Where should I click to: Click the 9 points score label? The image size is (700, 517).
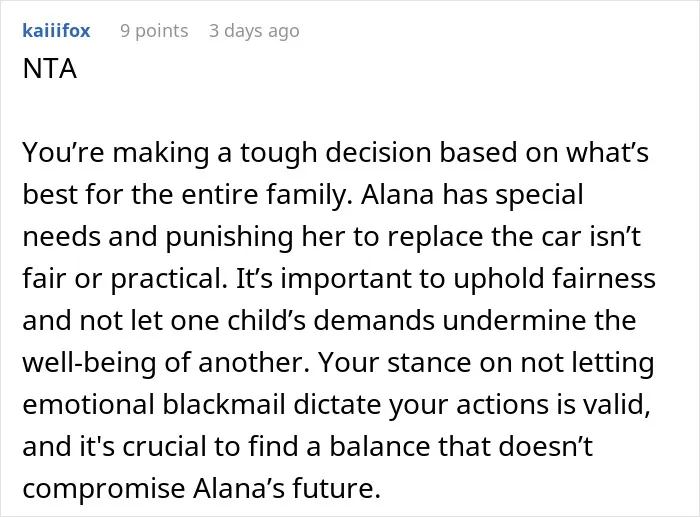[x=154, y=31]
